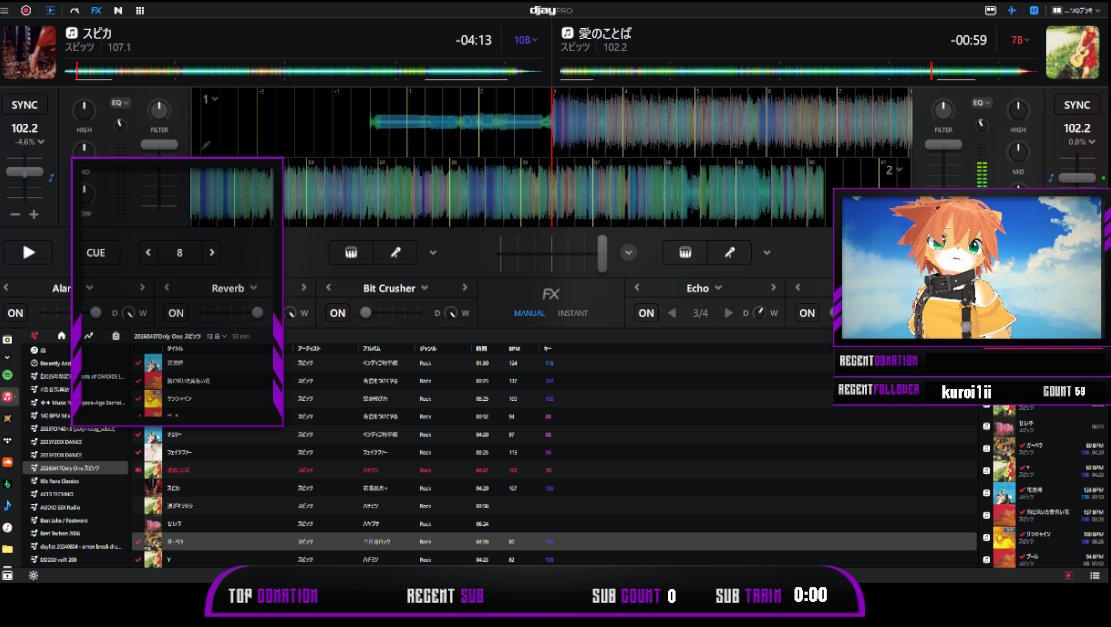Toggle the Automix icon in top toolbar

(50, 10)
